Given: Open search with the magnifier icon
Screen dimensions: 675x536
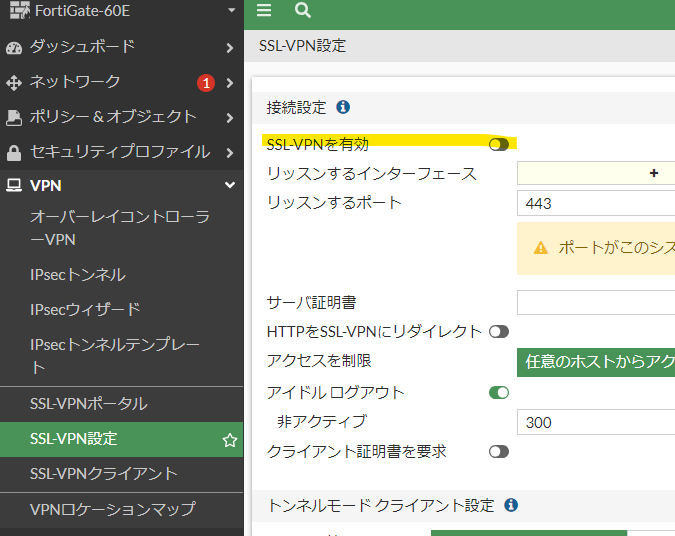Looking at the screenshot, I should (x=303, y=10).
